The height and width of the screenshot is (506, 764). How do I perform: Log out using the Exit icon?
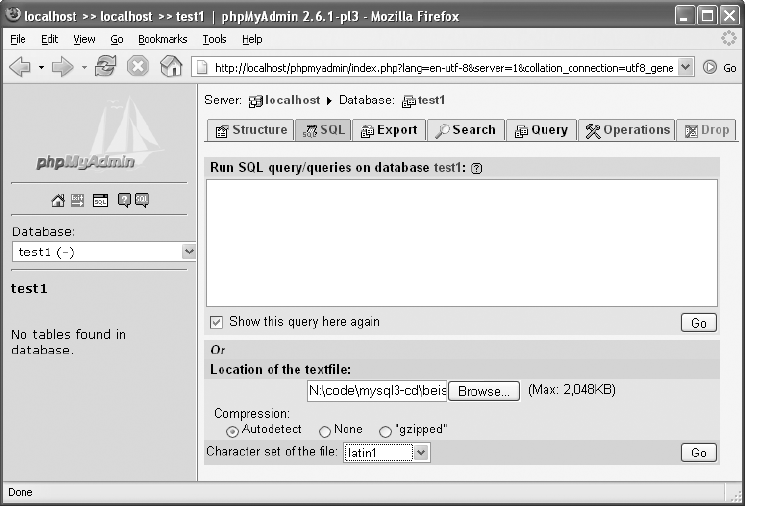(77, 200)
